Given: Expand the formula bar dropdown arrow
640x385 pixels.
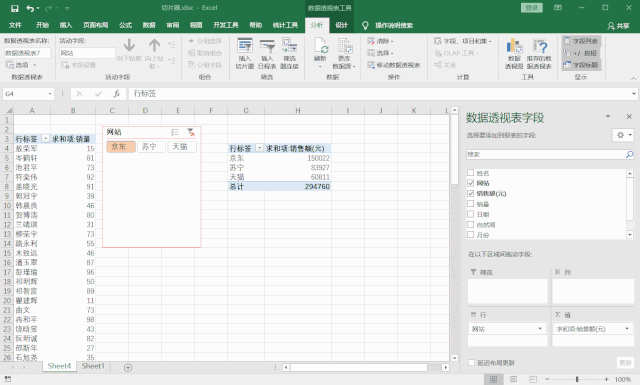Looking at the screenshot, I should (634, 93).
